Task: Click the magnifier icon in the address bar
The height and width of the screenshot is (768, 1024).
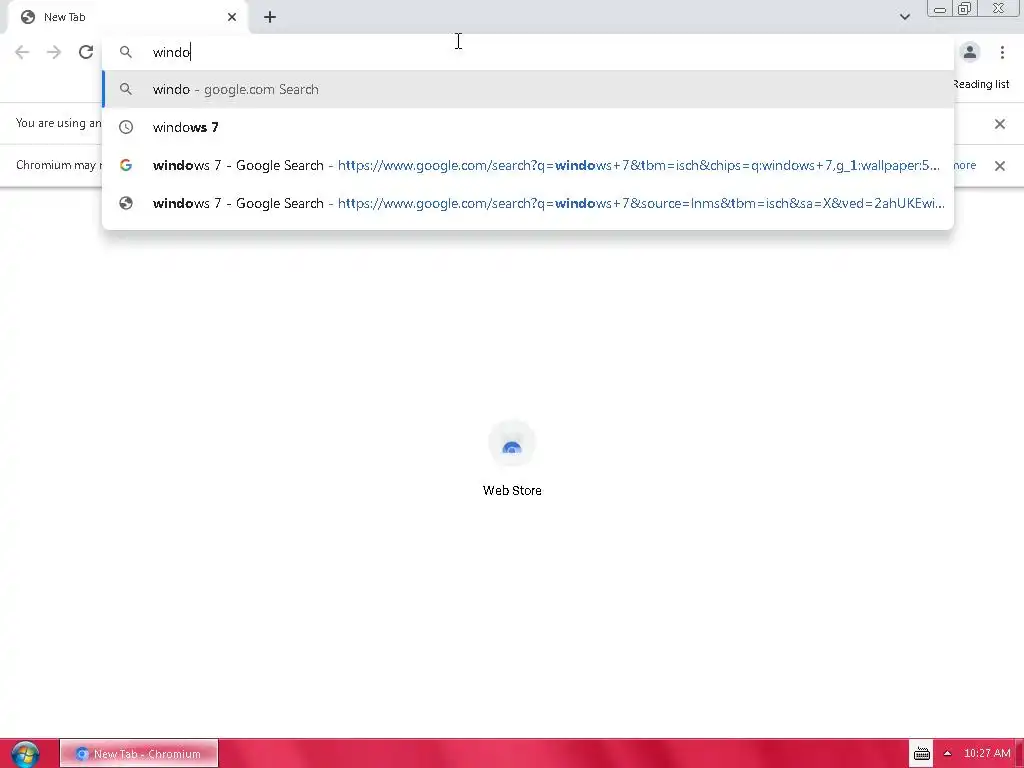Action: [x=126, y=52]
